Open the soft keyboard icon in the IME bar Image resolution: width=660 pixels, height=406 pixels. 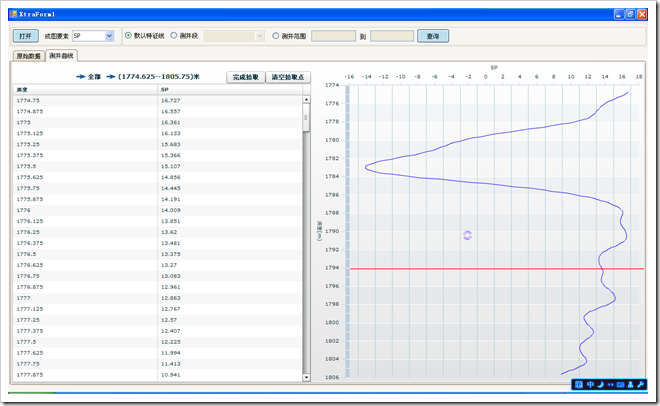[620, 385]
